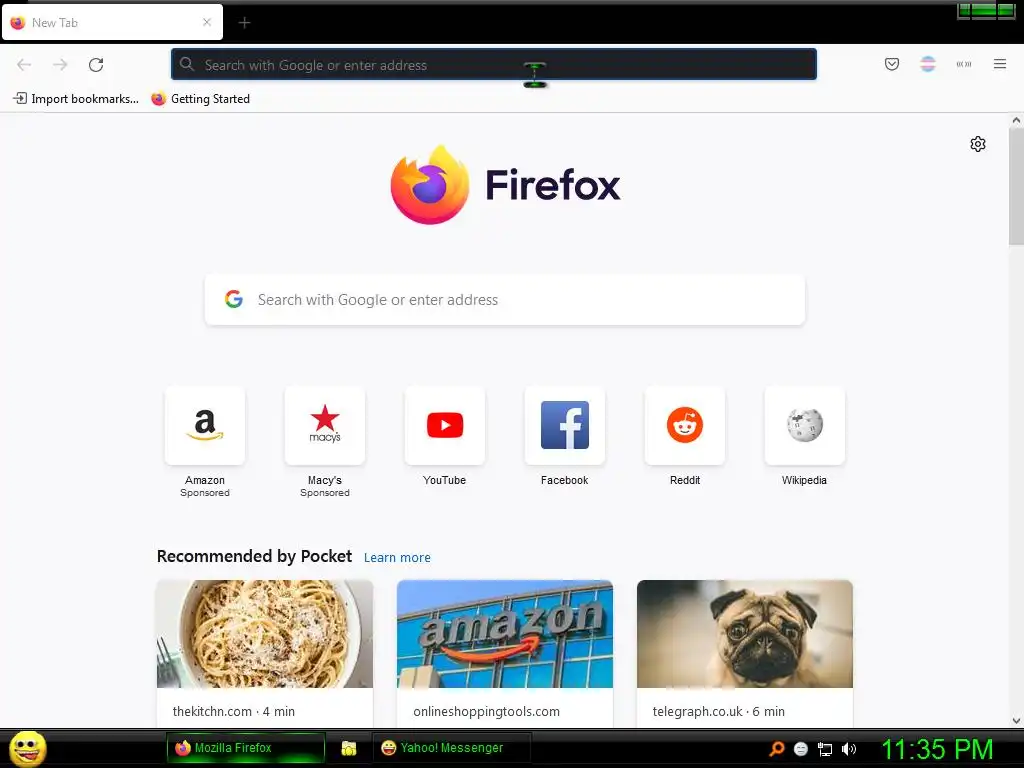1024x768 pixels.
Task: Reload the current page
Action: [x=96, y=65]
